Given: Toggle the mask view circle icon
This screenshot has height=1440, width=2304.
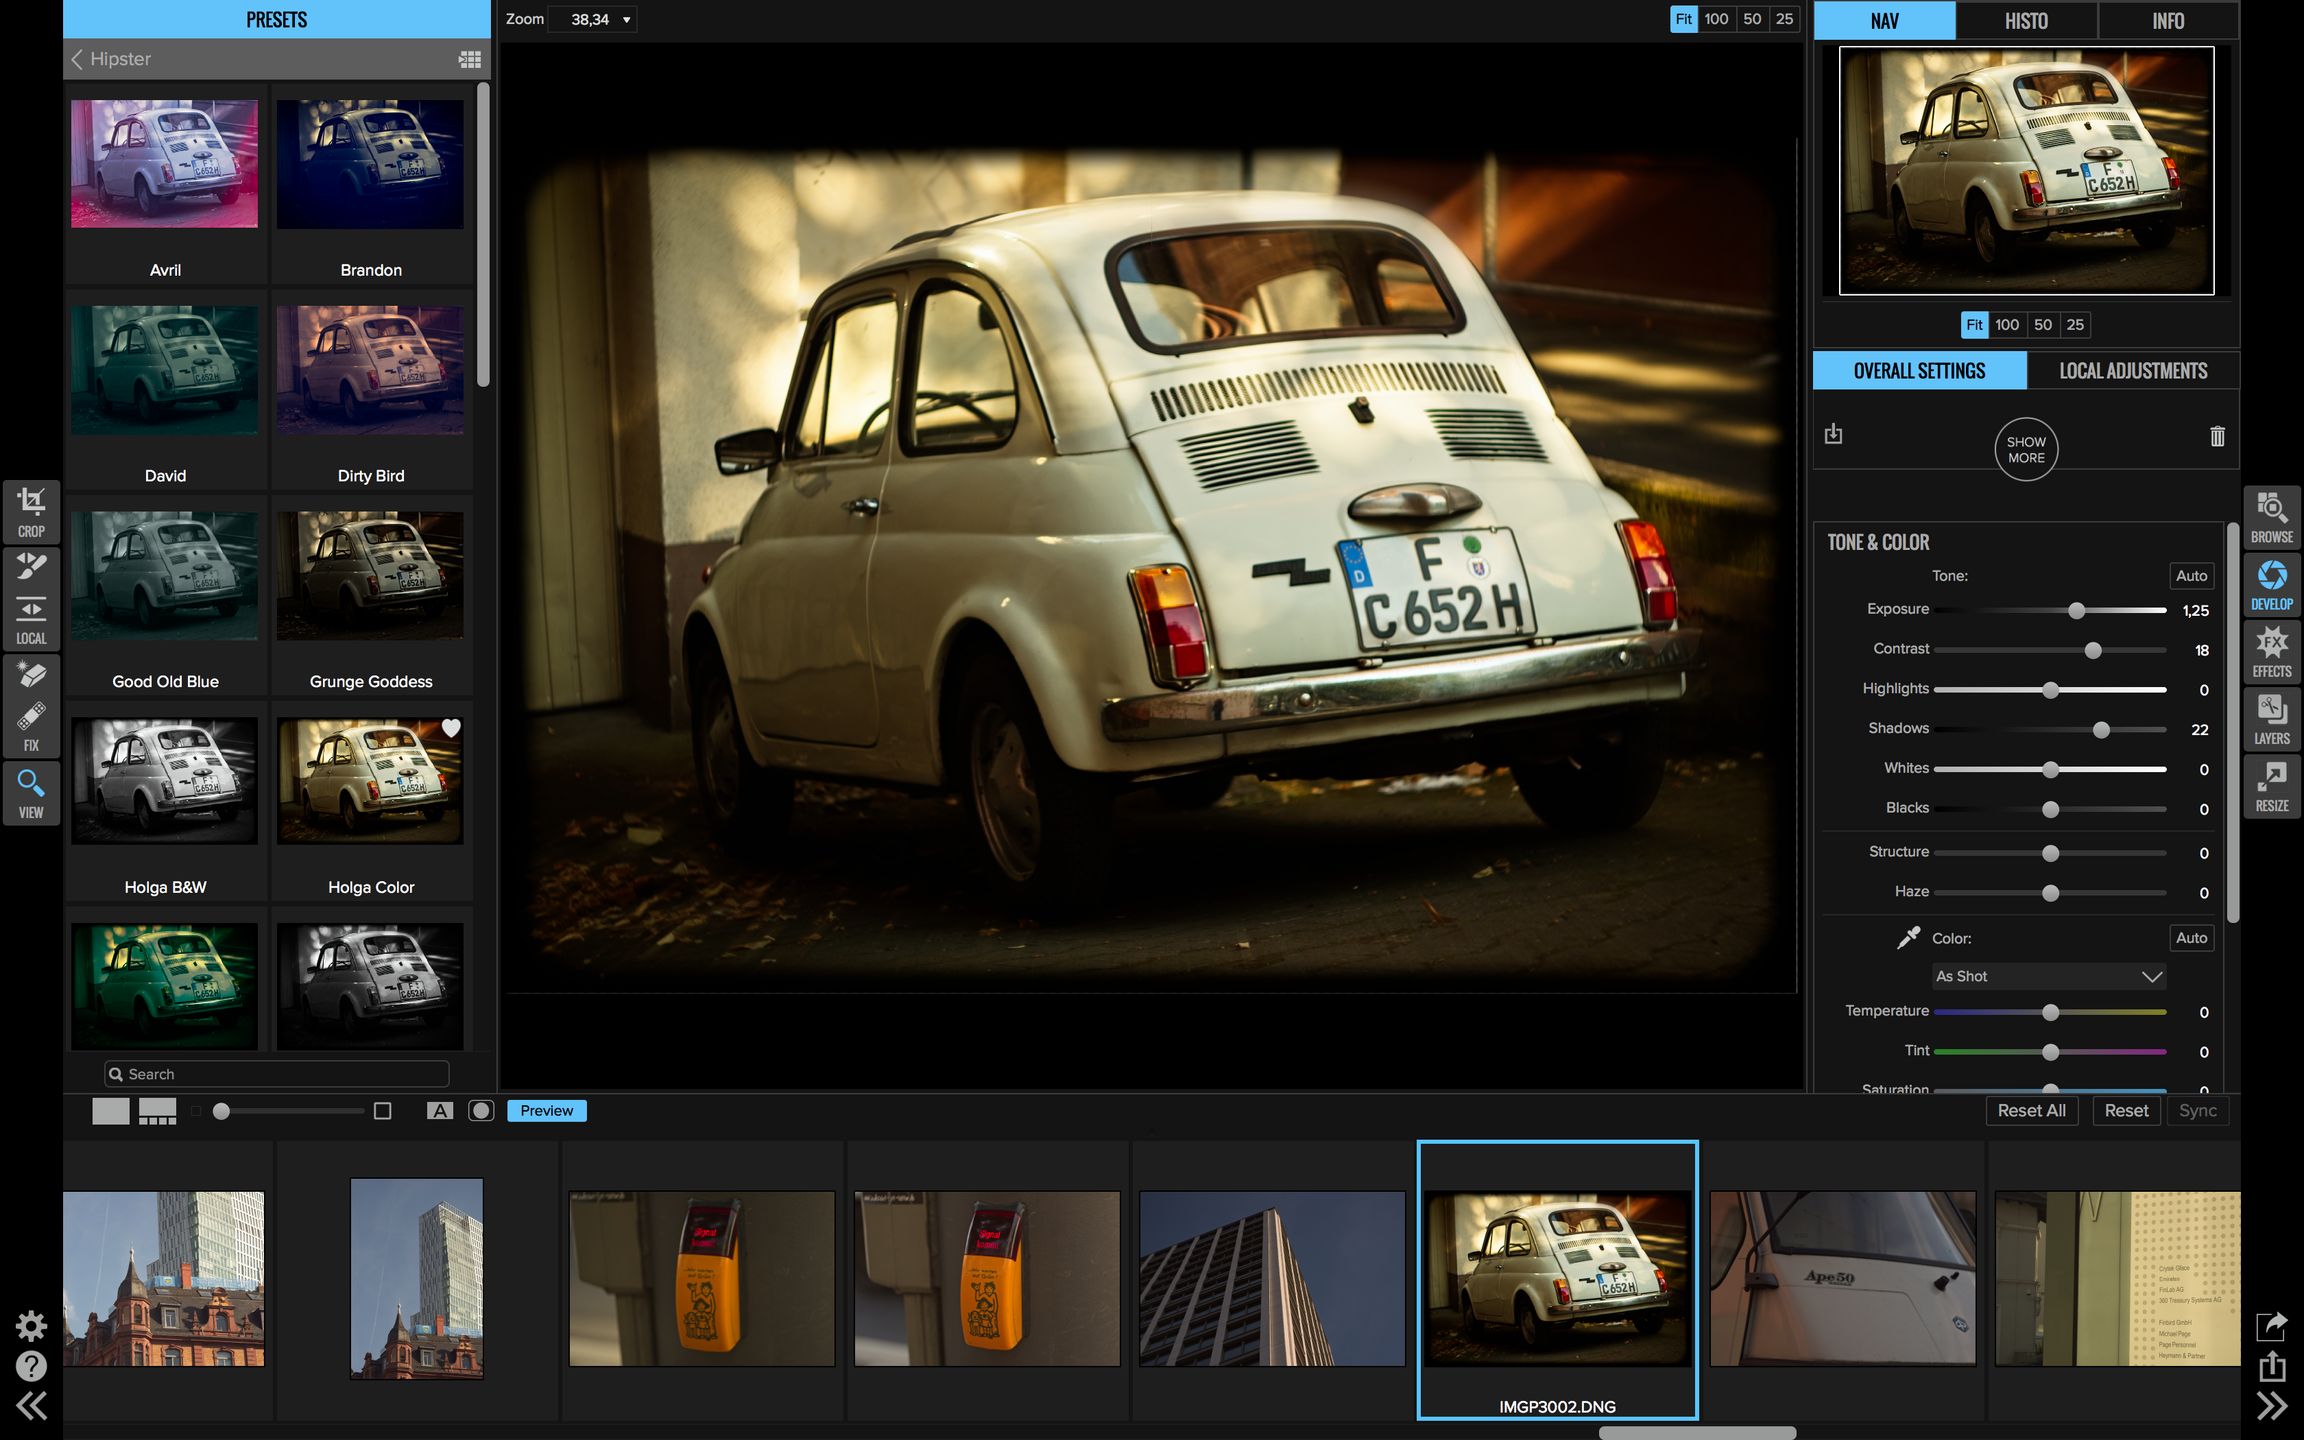Looking at the screenshot, I should coord(481,1111).
